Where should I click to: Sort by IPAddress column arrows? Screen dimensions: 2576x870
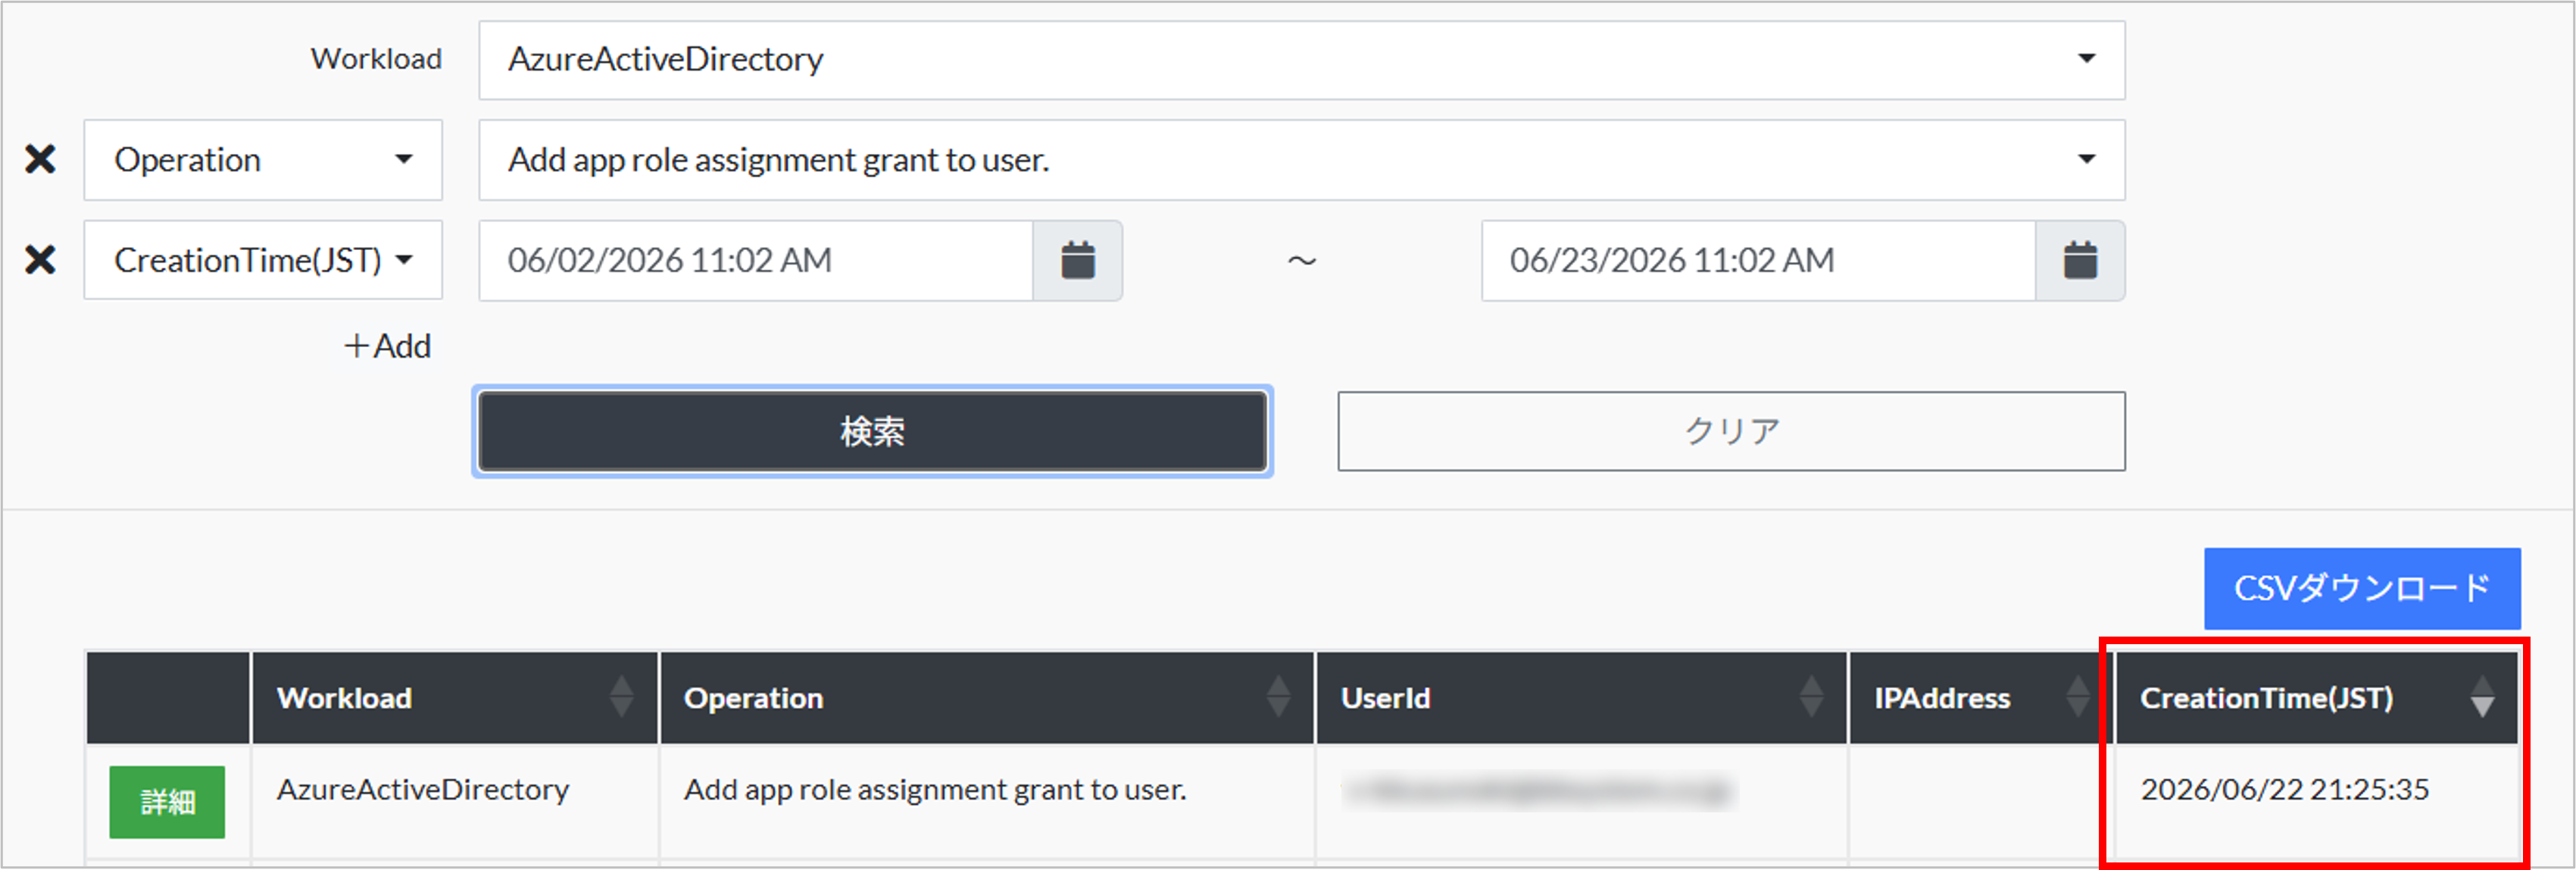[x=2077, y=697]
